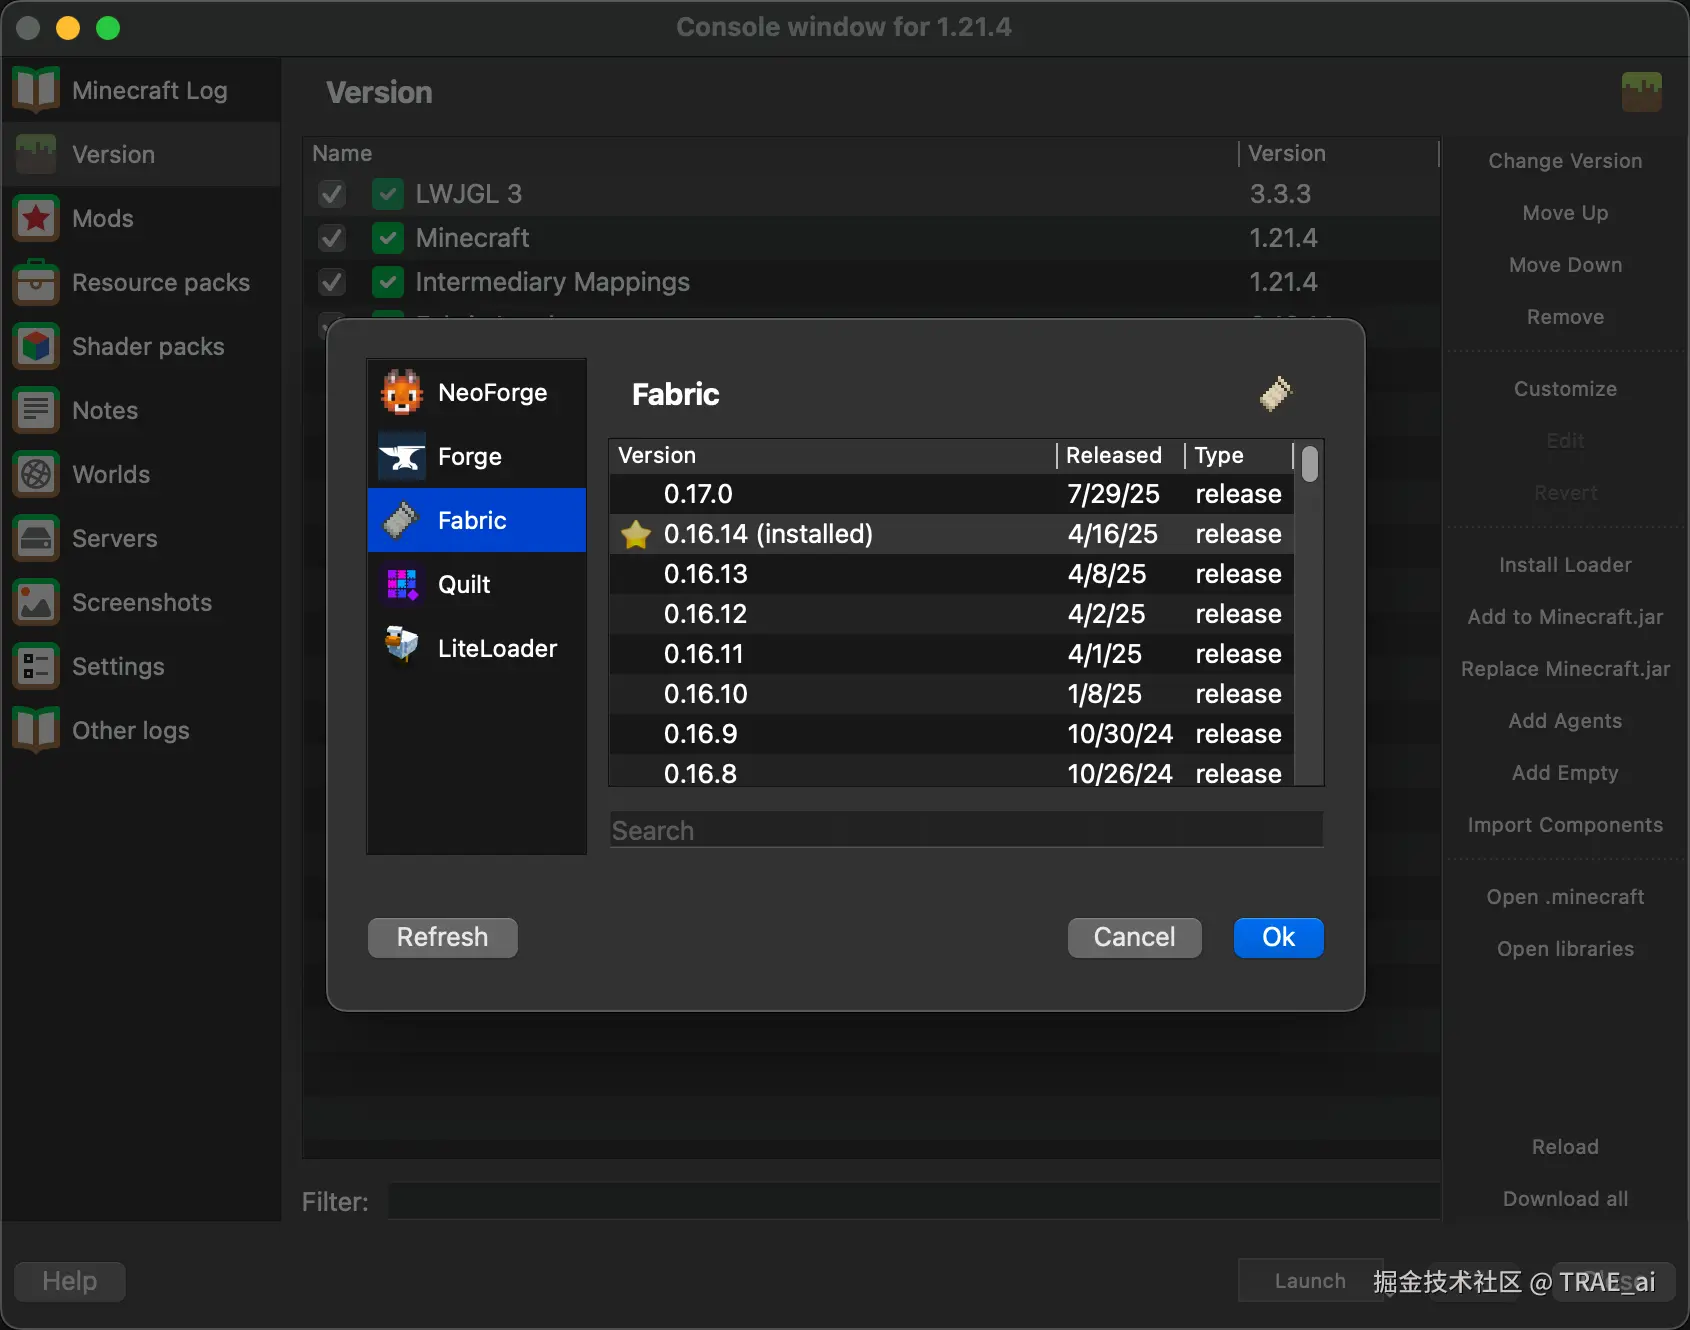Toggle the green checkbox for Minecraft
The width and height of the screenshot is (1690, 1330).
[388, 238]
